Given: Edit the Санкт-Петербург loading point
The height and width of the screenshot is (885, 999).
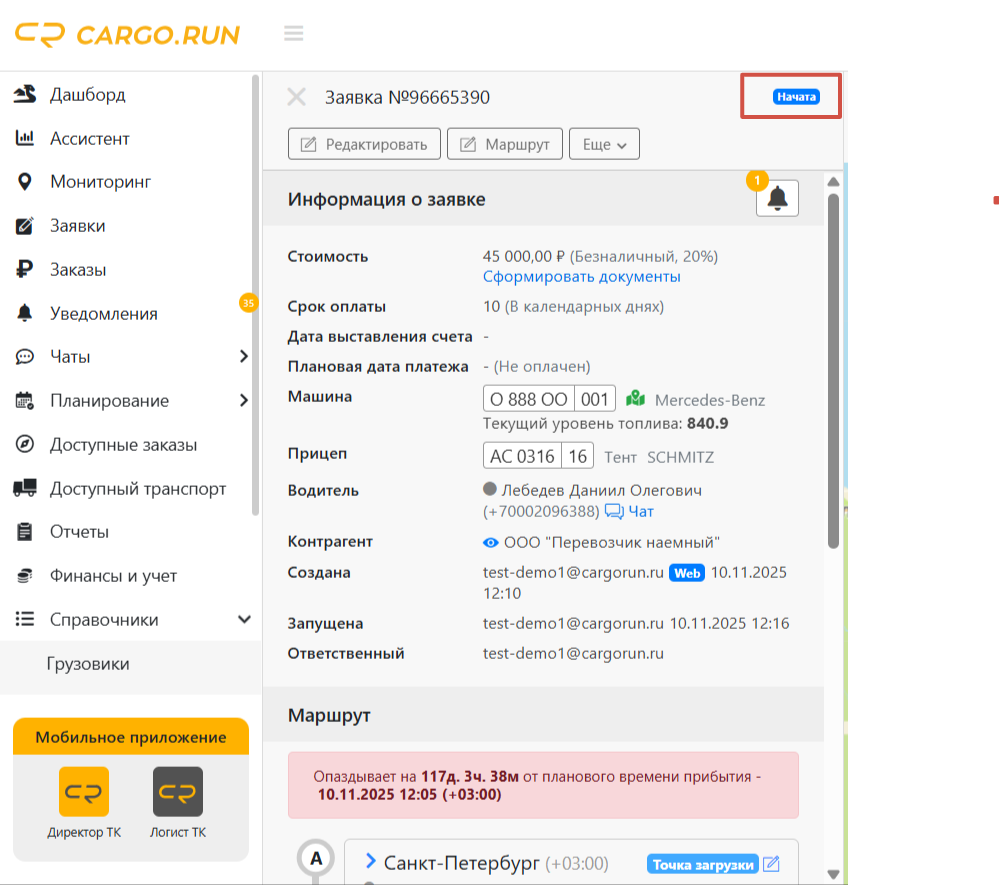Looking at the screenshot, I should pyautogui.click(x=772, y=865).
